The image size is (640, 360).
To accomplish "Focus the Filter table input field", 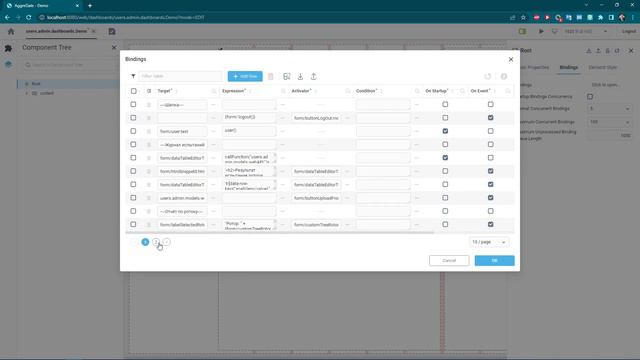I will [x=180, y=76].
